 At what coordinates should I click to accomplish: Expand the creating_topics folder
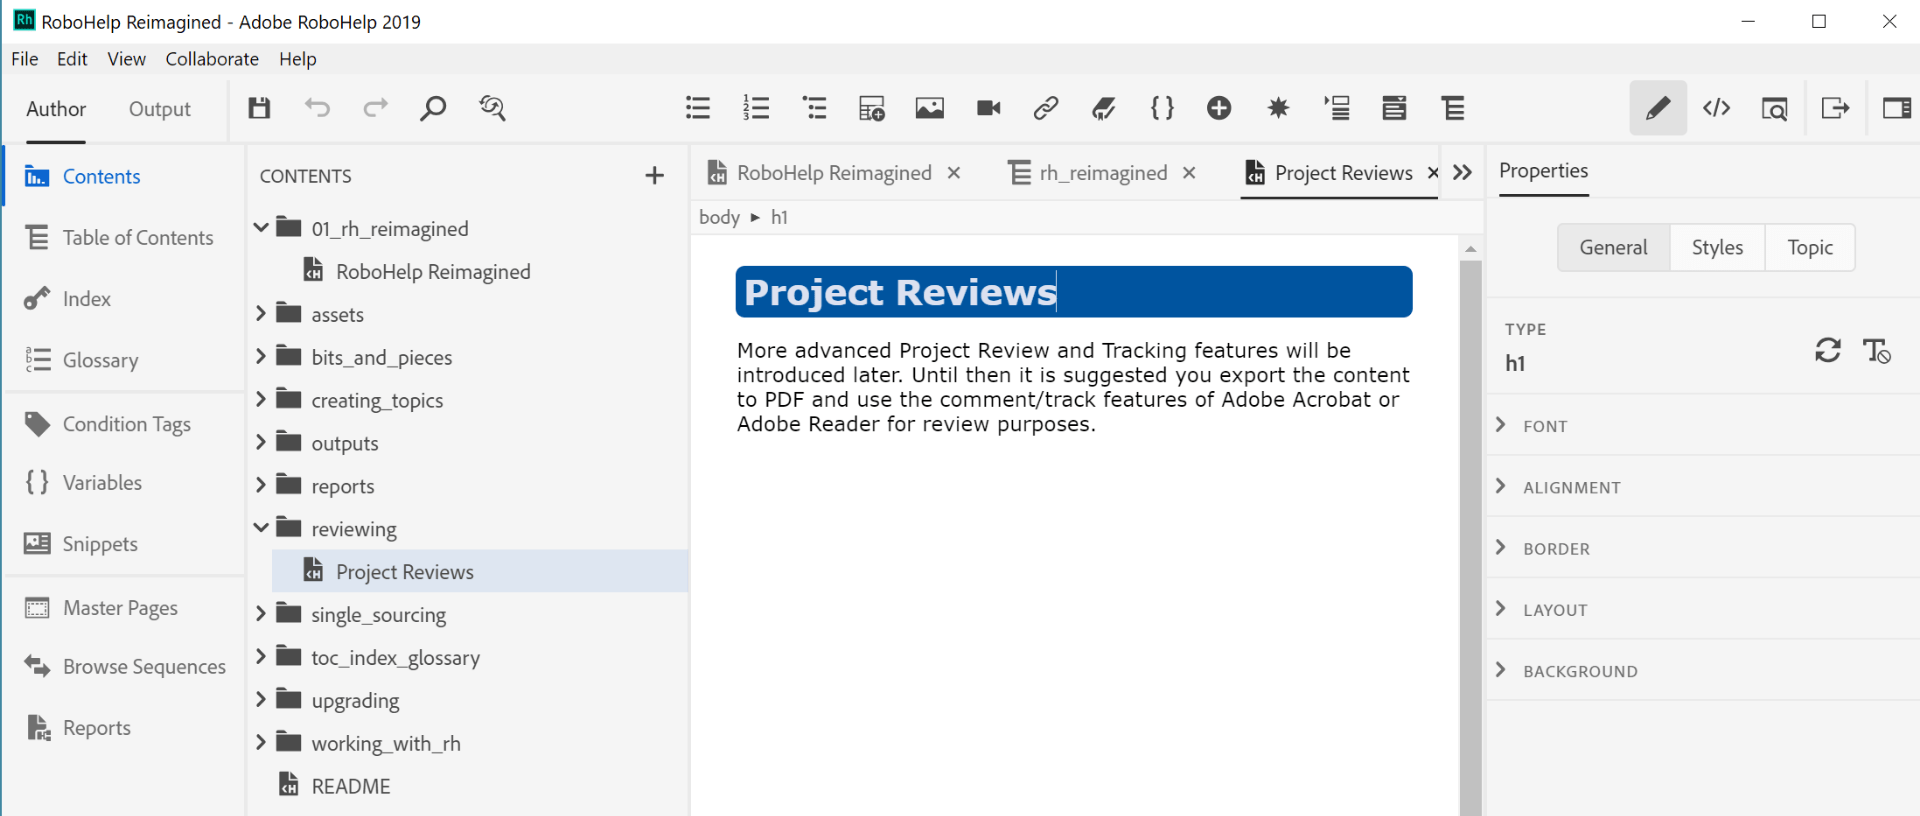point(261,399)
